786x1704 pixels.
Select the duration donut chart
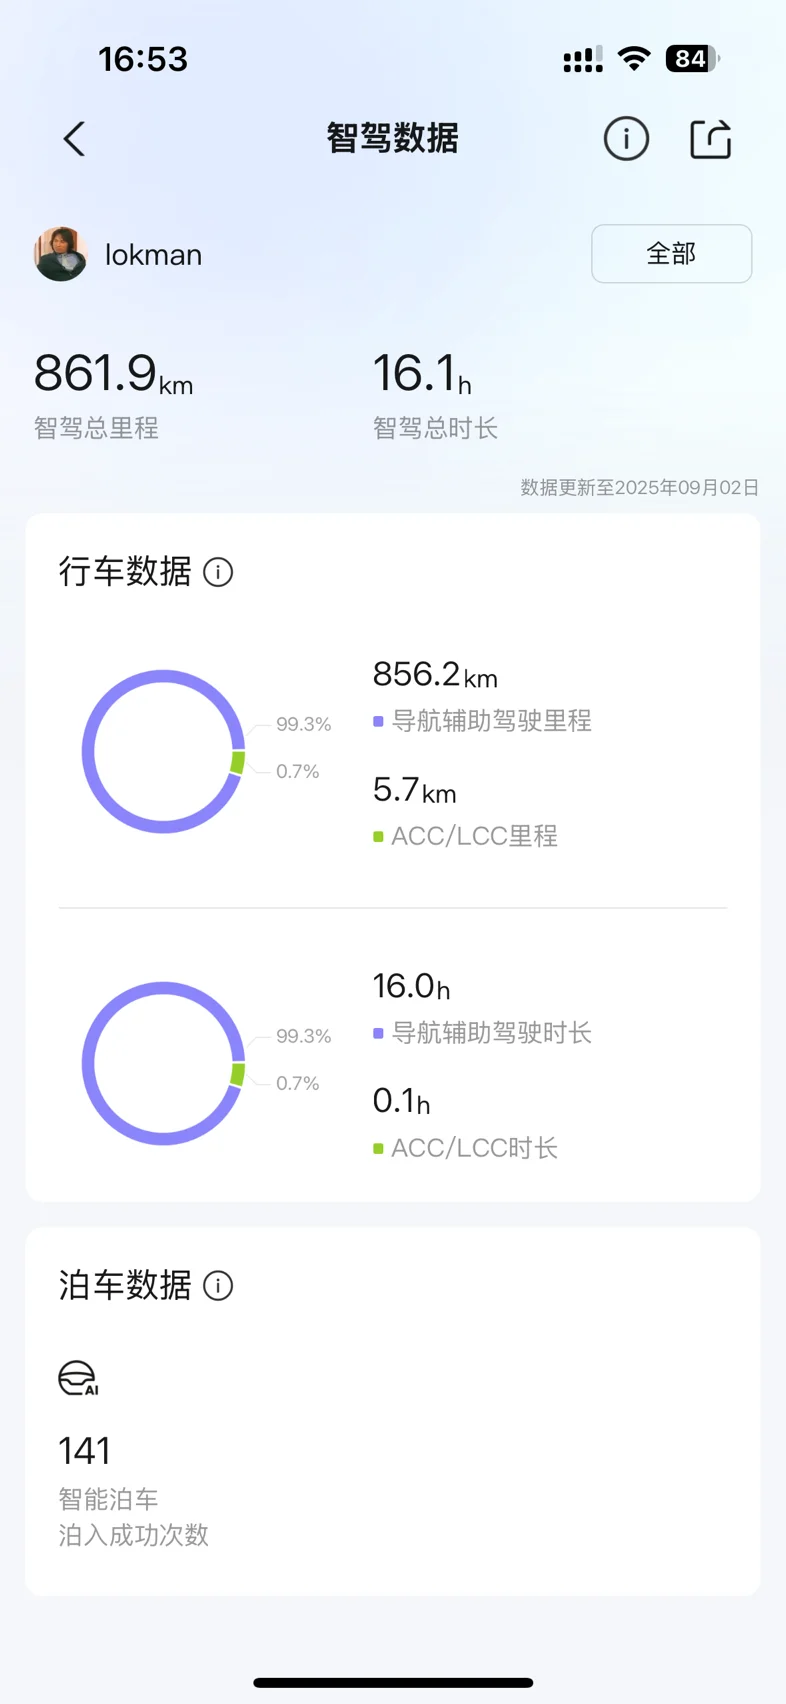[163, 1063]
